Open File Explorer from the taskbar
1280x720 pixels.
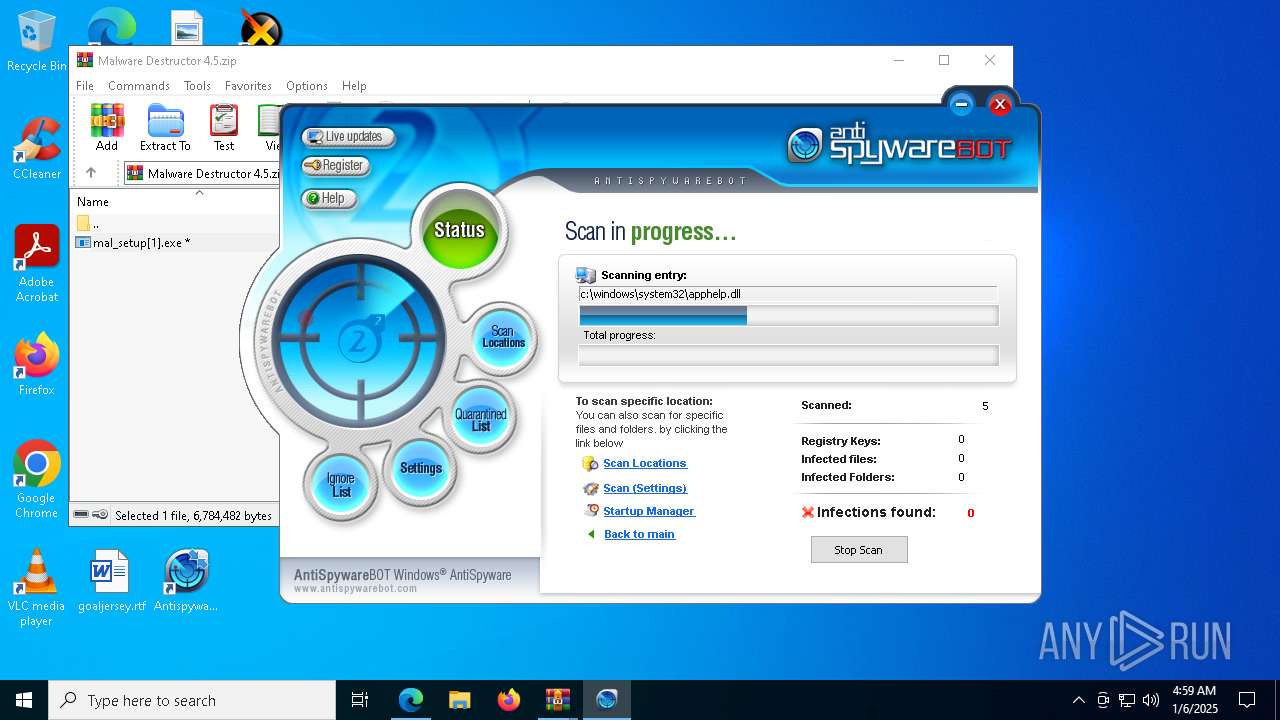[460, 700]
